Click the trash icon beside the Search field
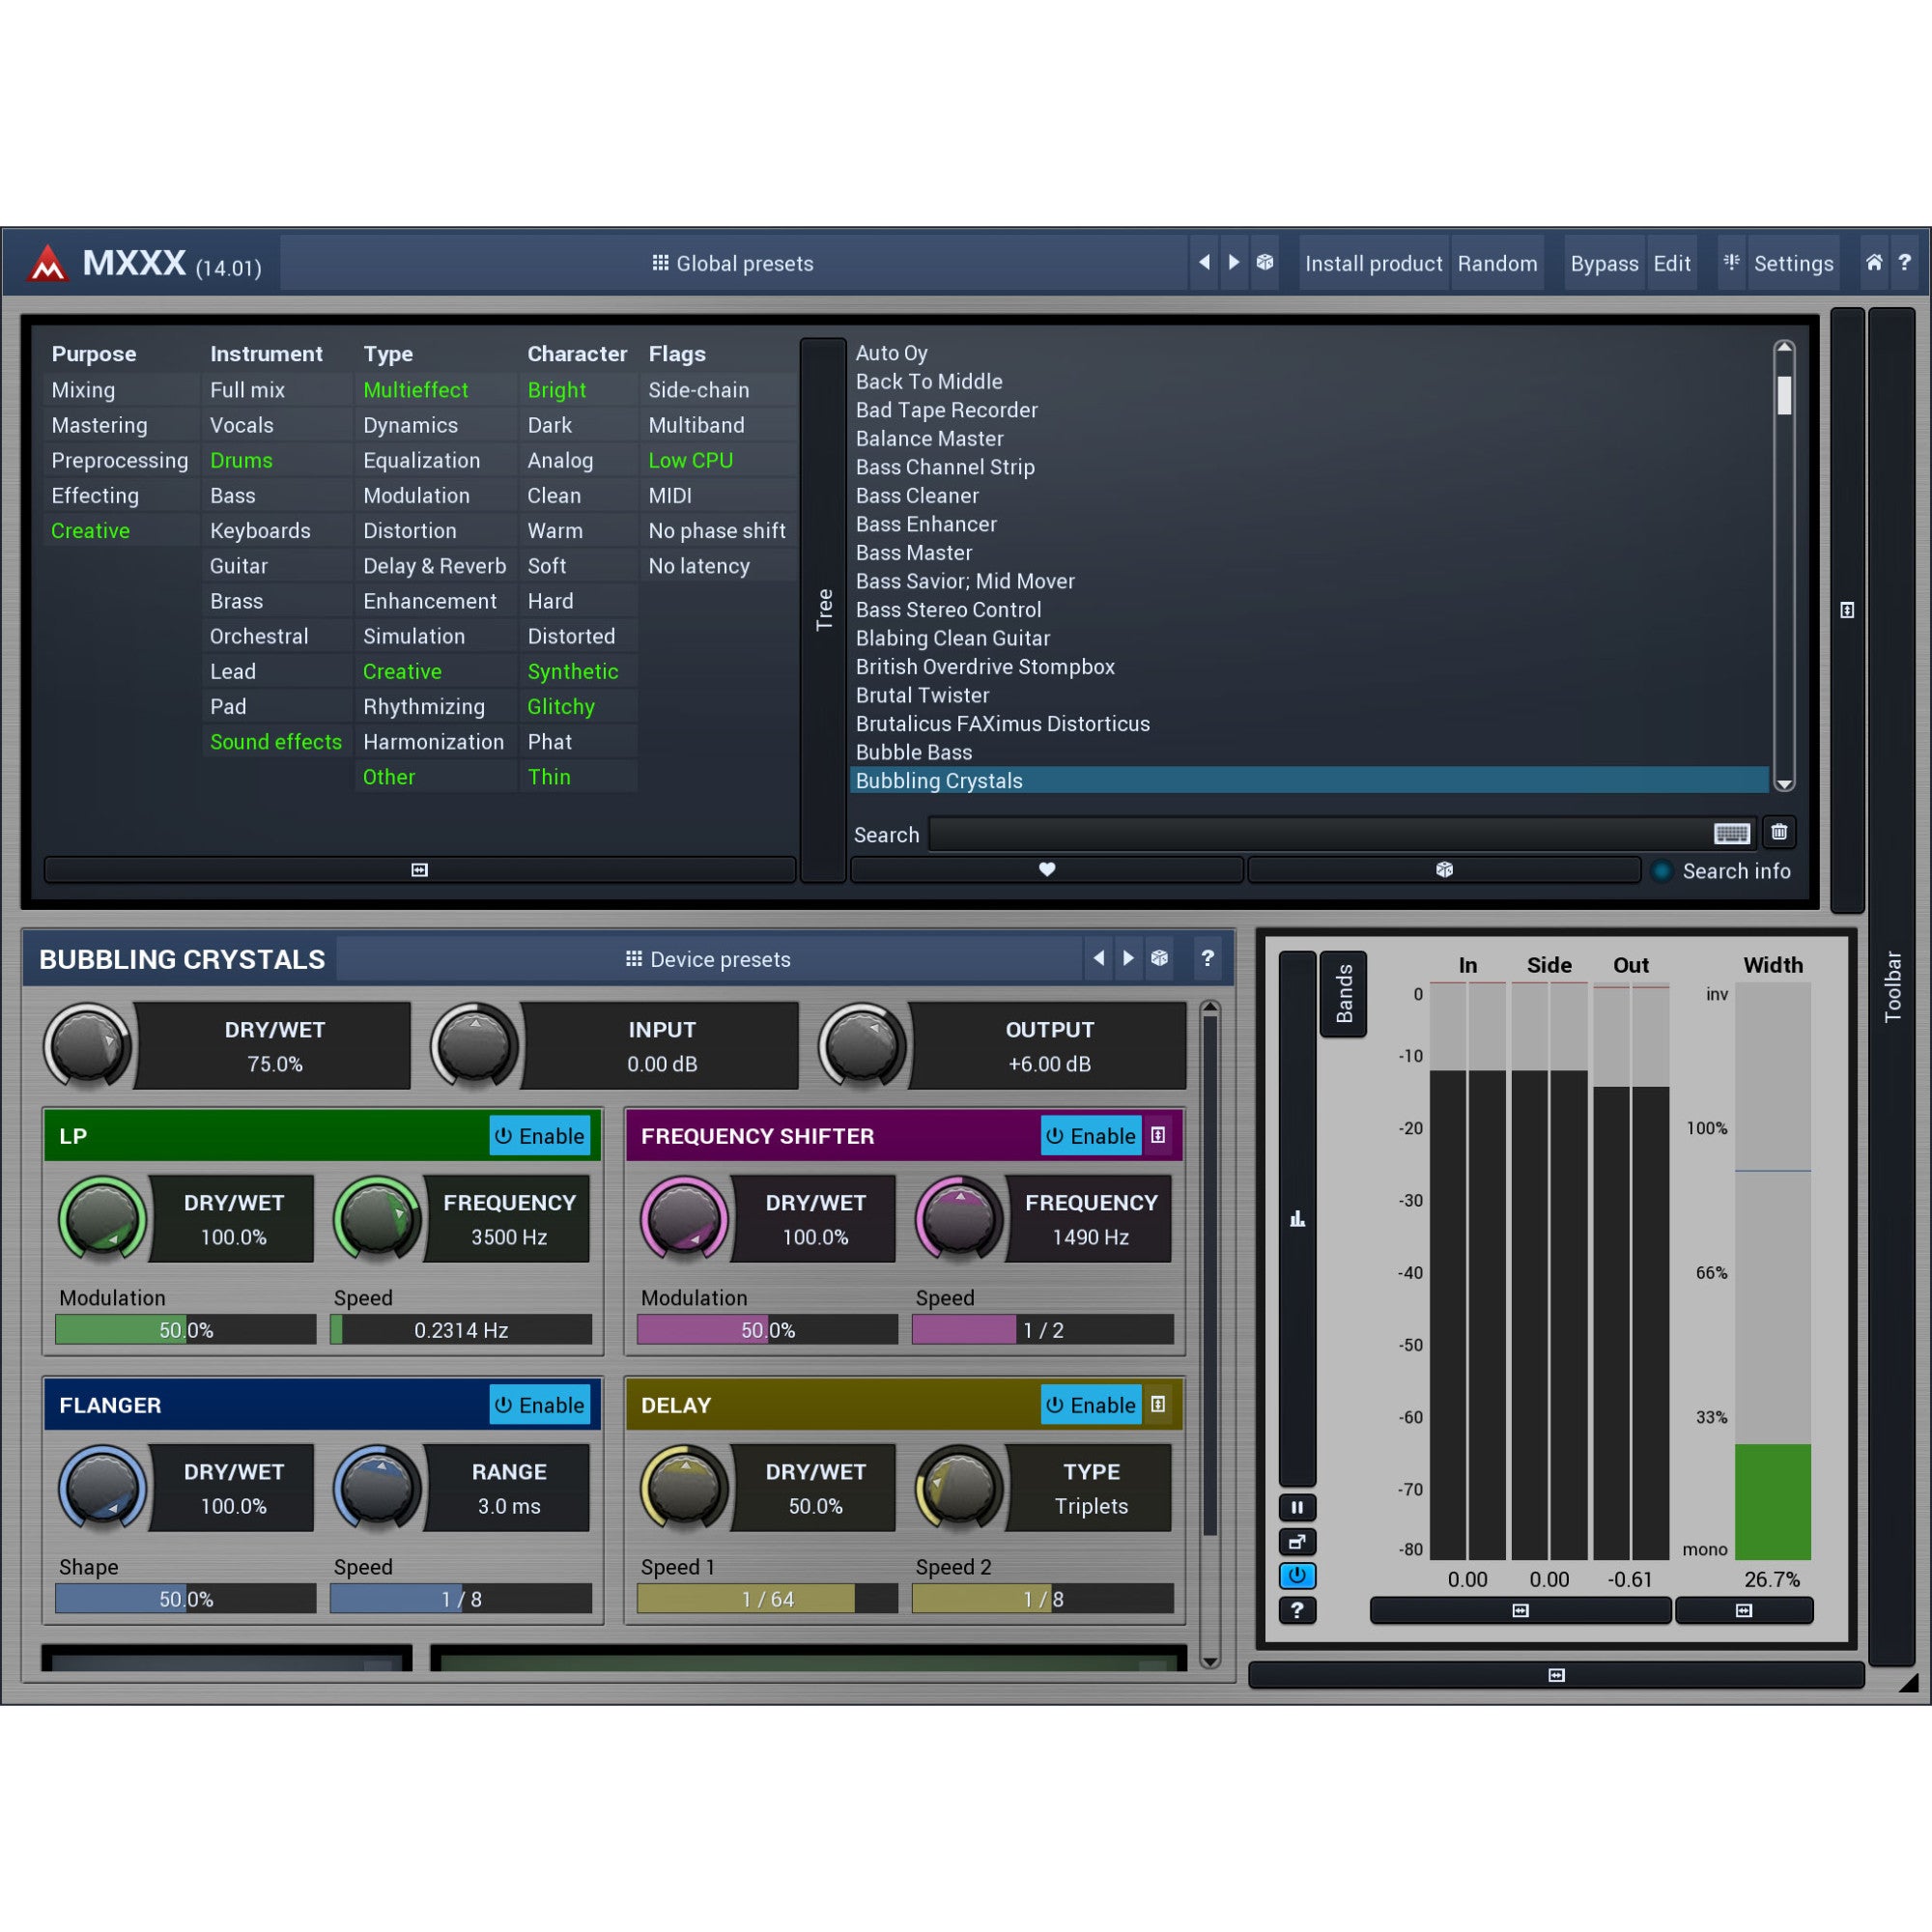The width and height of the screenshot is (1932, 1932). point(1779,832)
